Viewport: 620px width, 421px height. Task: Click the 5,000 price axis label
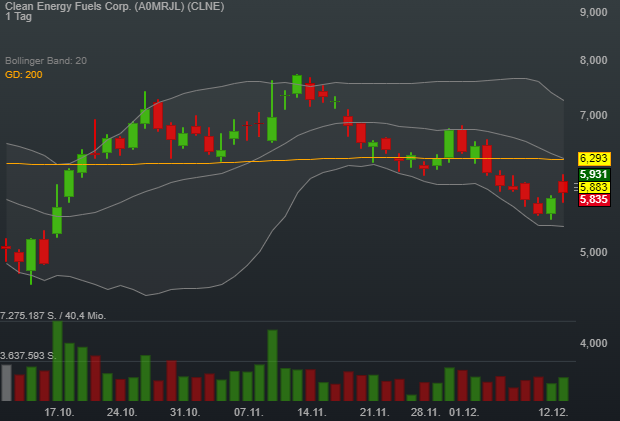click(x=594, y=252)
